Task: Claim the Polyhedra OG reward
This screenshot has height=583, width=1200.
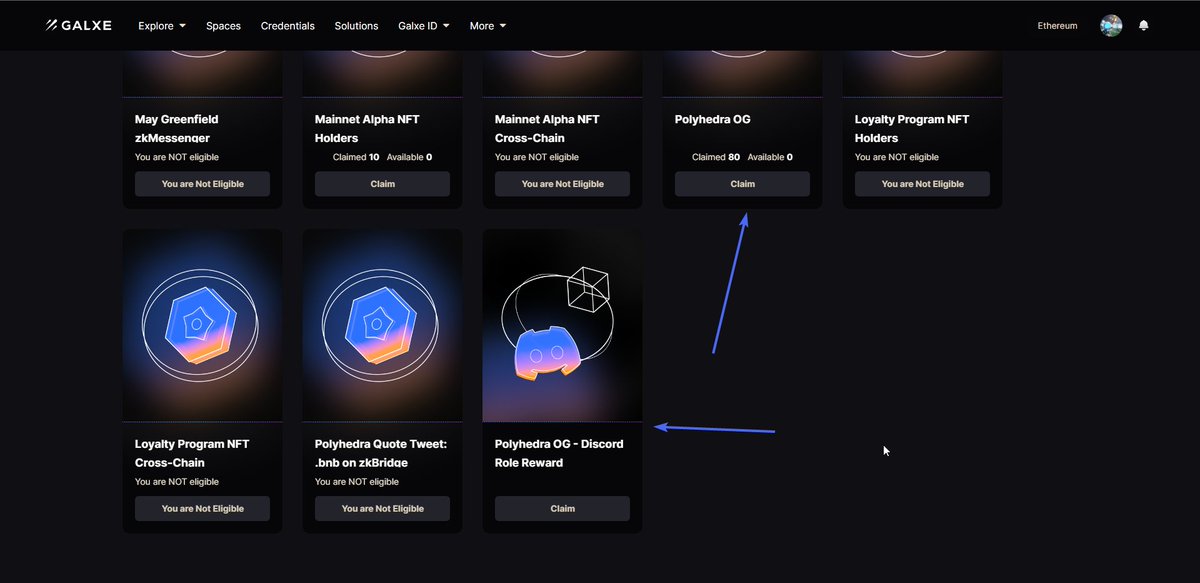Action: tap(742, 183)
